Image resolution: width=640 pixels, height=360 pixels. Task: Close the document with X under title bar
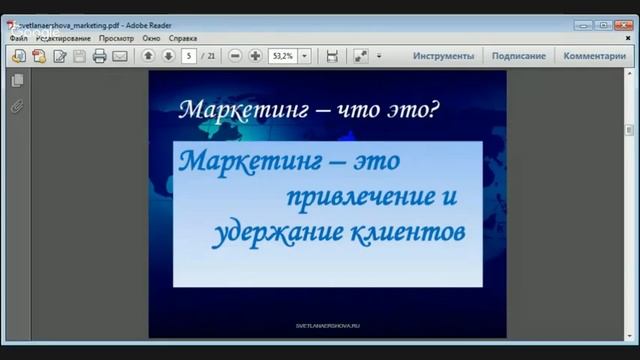click(x=628, y=38)
